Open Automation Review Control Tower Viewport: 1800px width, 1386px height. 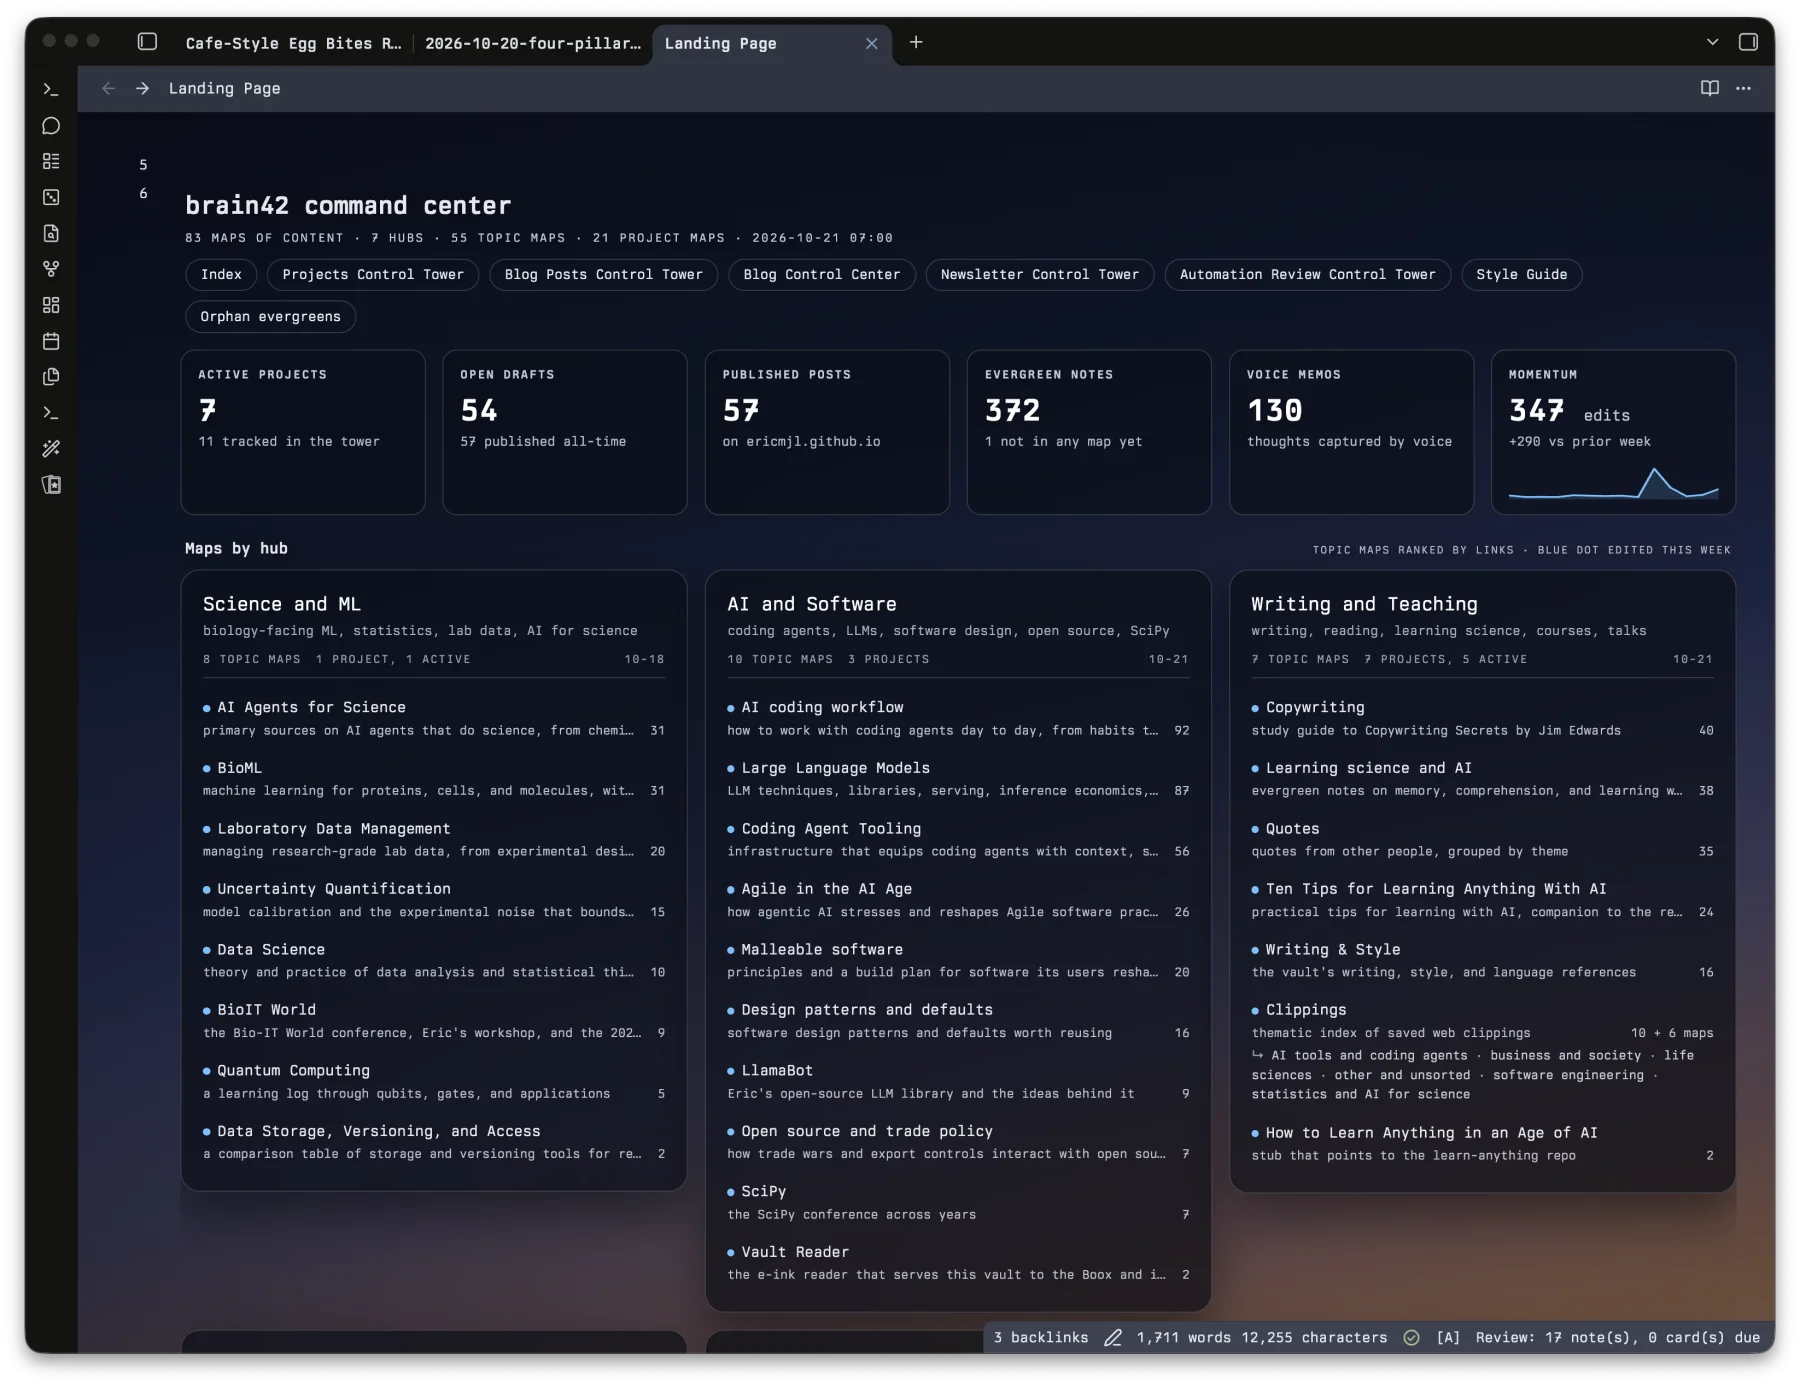pyautogui.click(x=1307, y=274)
